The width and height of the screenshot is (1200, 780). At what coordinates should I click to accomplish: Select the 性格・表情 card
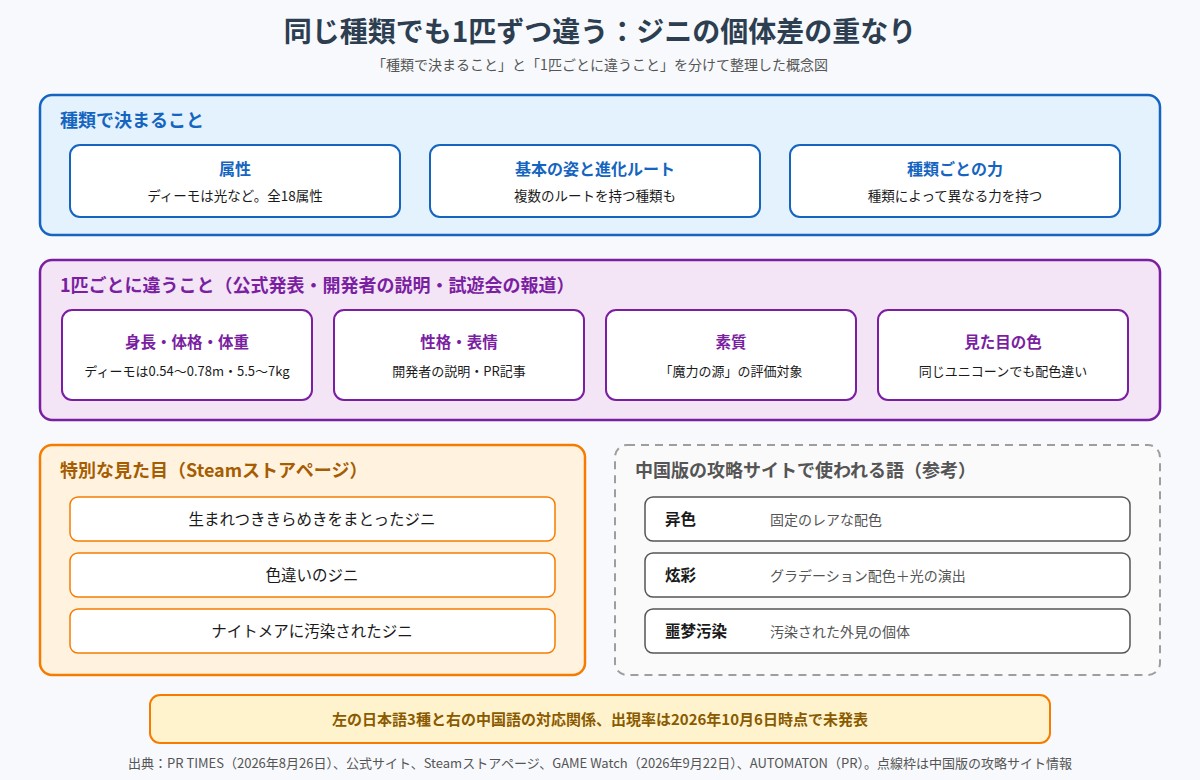[459, 355]
